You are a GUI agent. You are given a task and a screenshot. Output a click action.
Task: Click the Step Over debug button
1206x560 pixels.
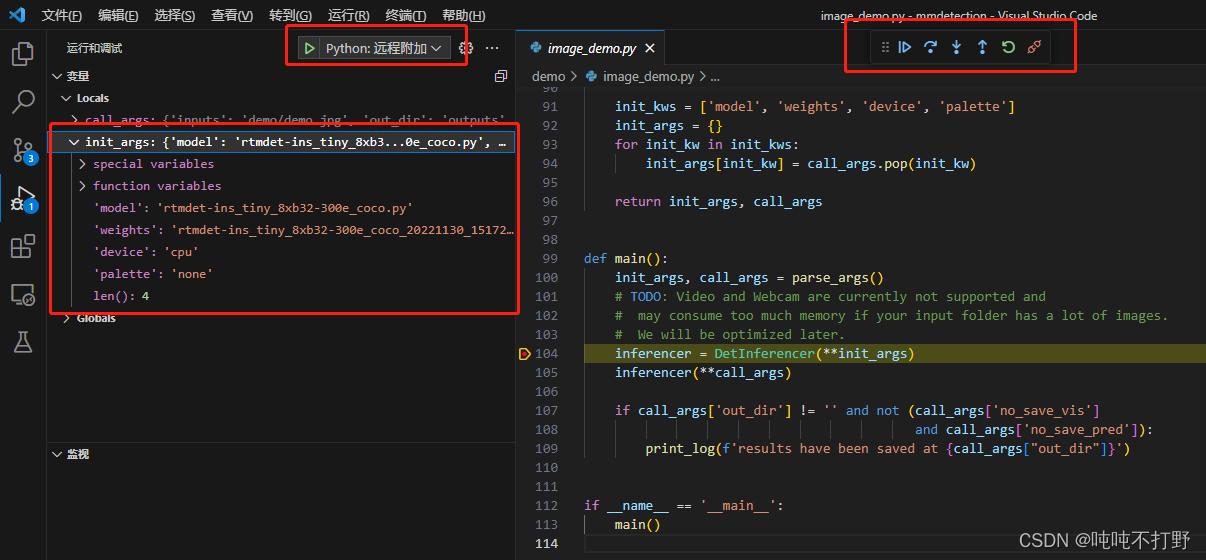point(931,47)
